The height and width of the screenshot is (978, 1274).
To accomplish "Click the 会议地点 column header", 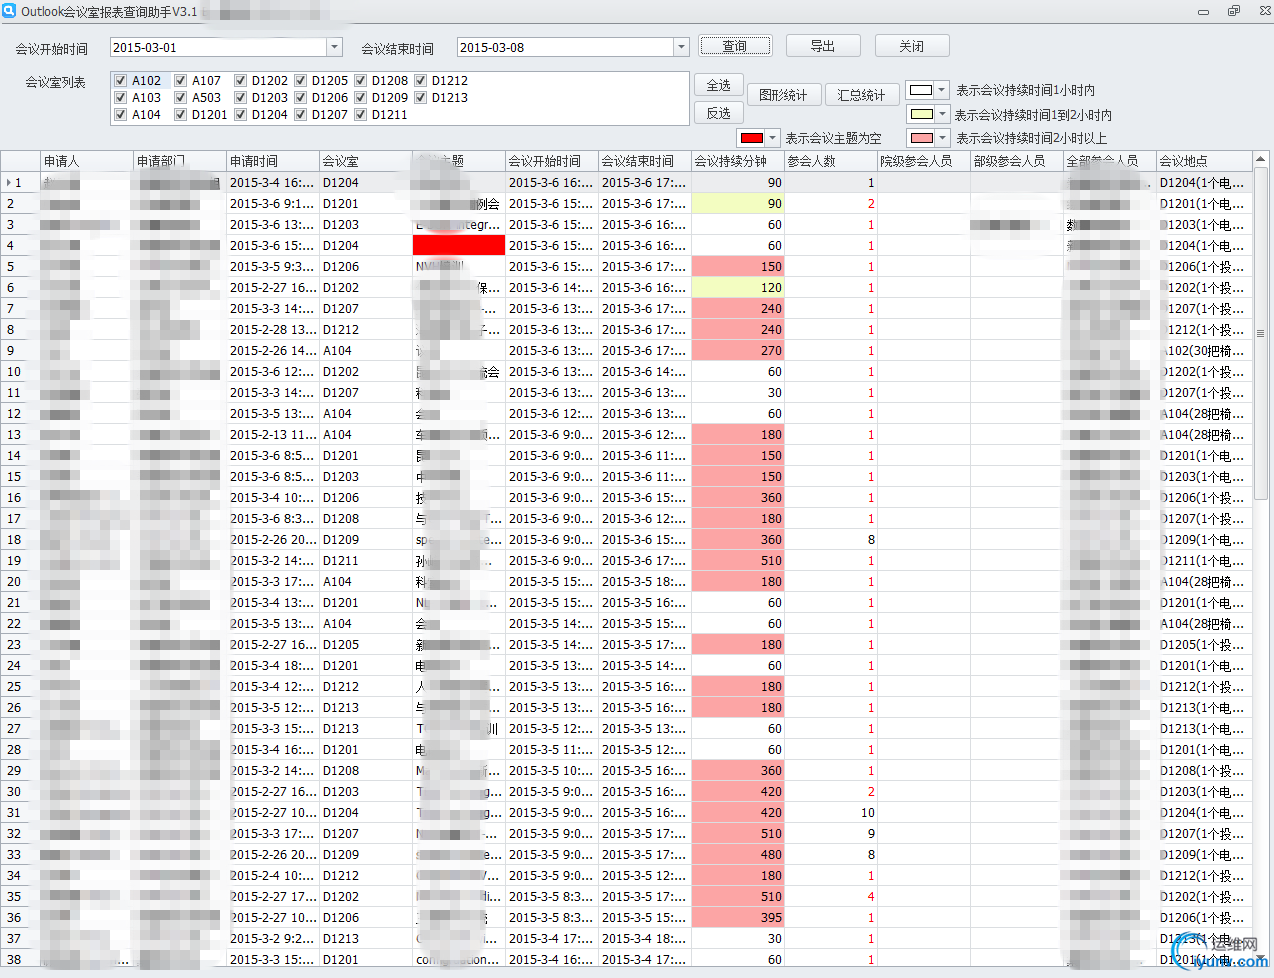I will (x=1204, y=161).
